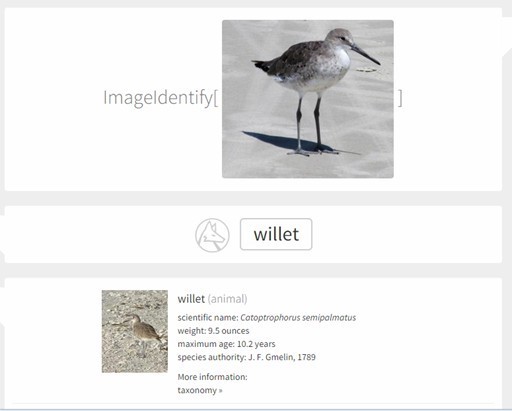Click the closing bracket after the photo

(x=400, y=98)
